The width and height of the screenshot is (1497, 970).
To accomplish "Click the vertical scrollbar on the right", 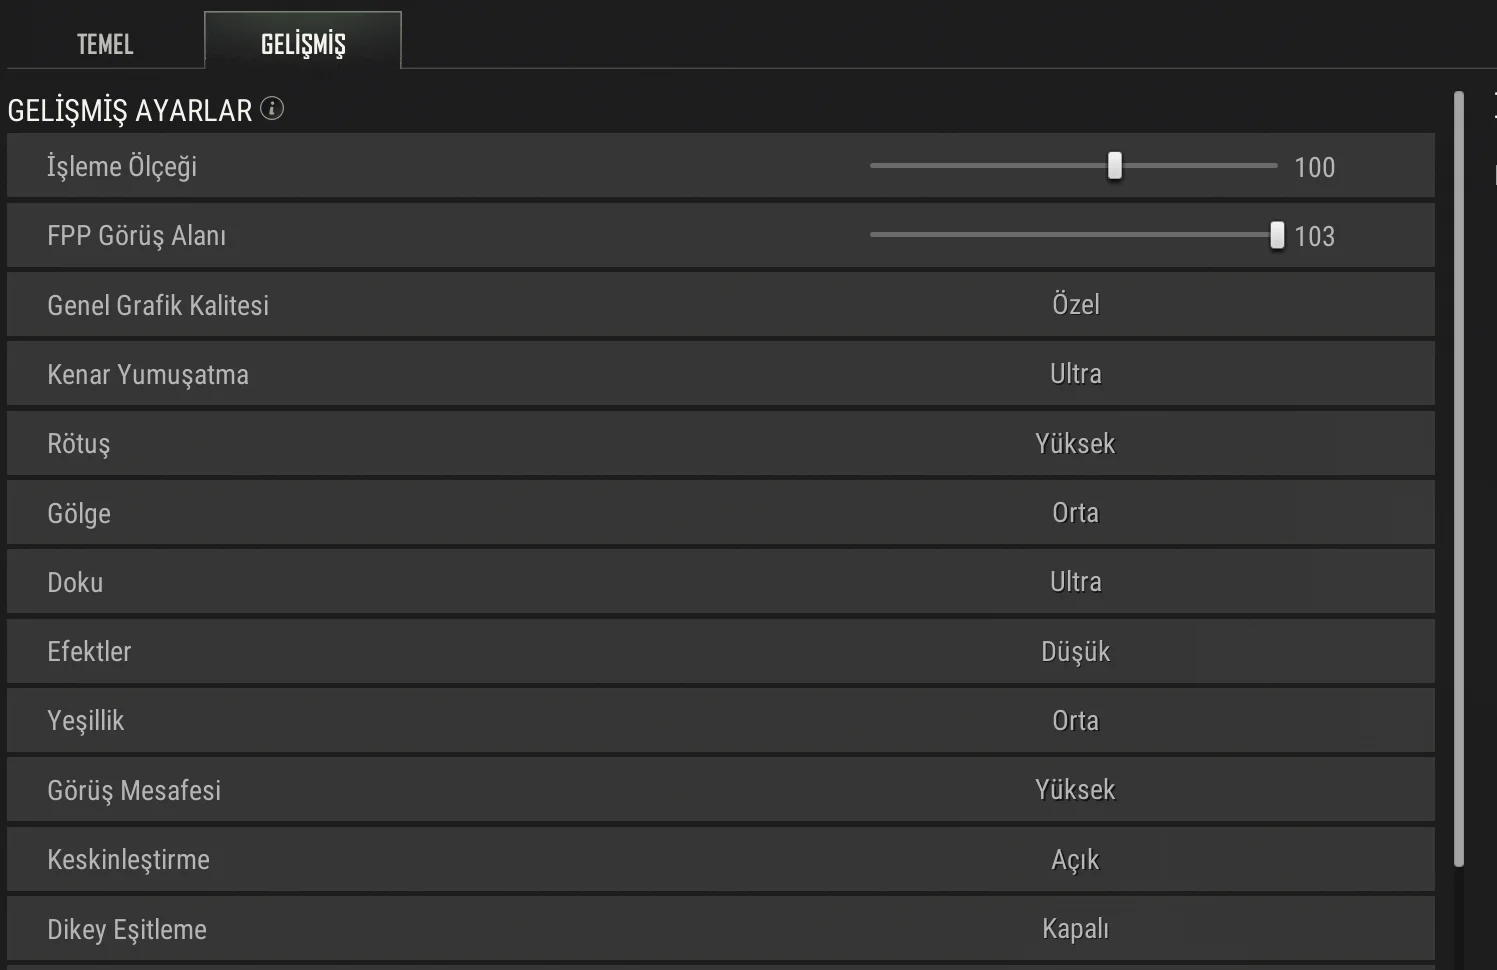I will coord(1459,480).
